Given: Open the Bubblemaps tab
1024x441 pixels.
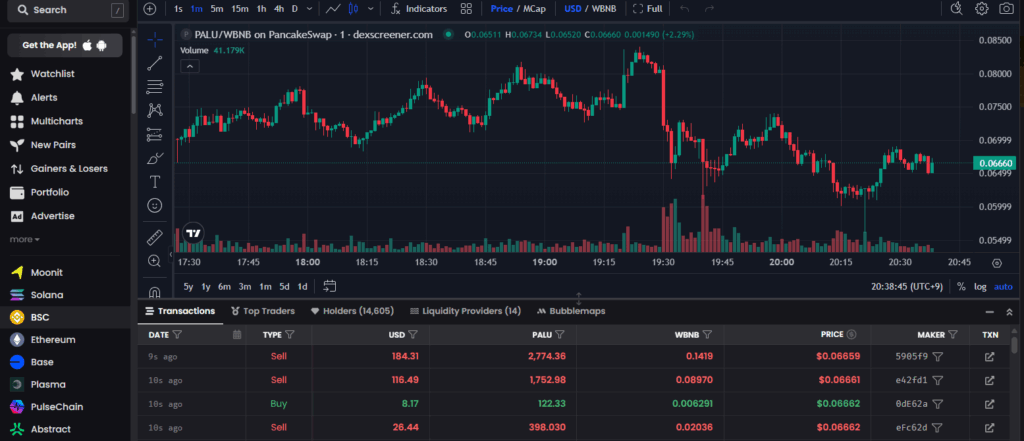Looking at the screenshot, I should (x=571, y=311).
